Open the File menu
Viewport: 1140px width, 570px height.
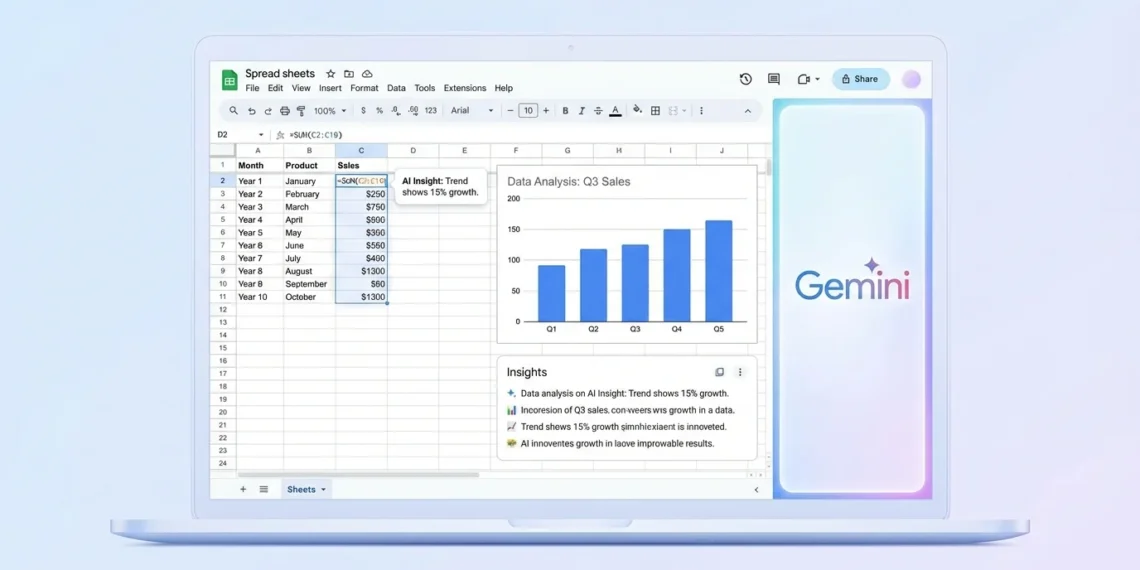(252, 88)
